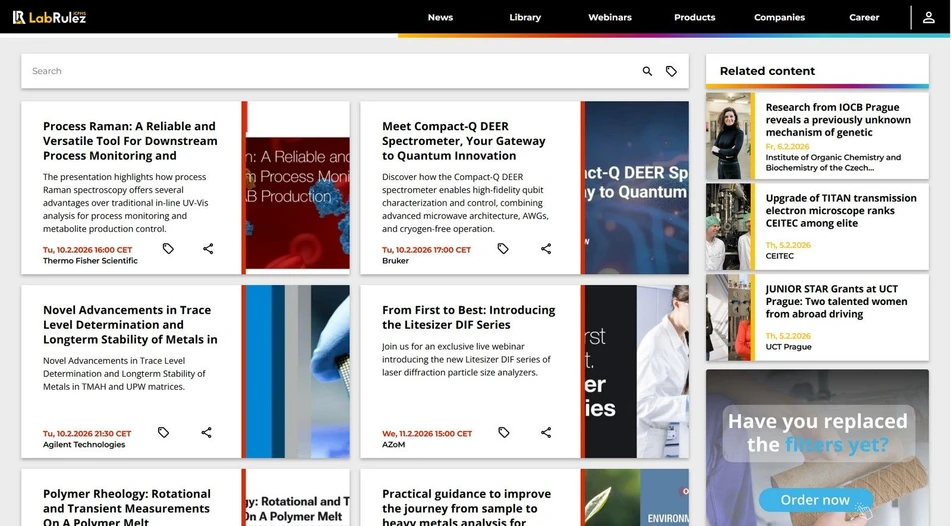Click the tag icon on Novel Advancements card
Viewport: 951px width, 526px height.
coord(163,433)
